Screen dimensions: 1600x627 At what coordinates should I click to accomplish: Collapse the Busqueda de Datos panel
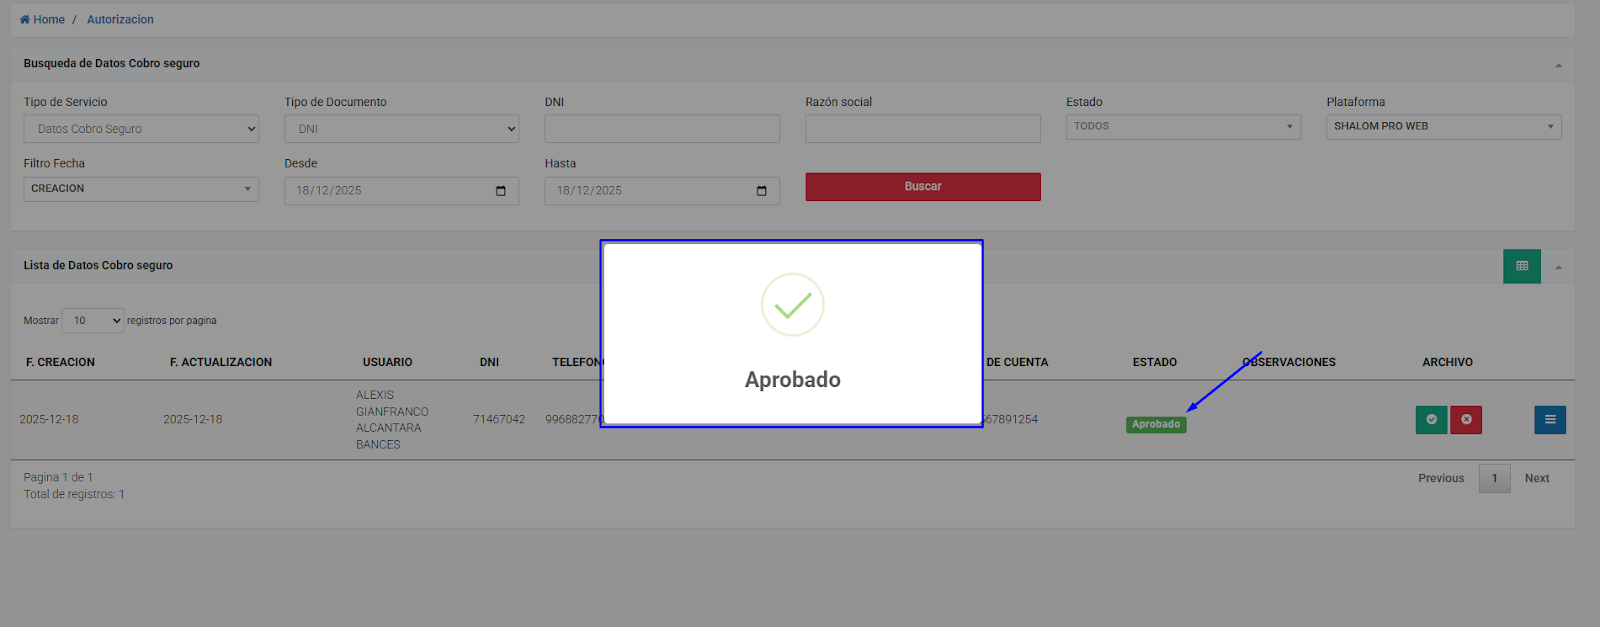coord(1558,65)
